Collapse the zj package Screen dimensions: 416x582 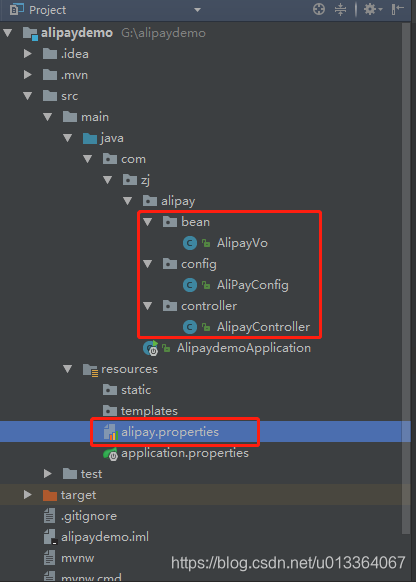pyautogui.click(x=108, y=180)
